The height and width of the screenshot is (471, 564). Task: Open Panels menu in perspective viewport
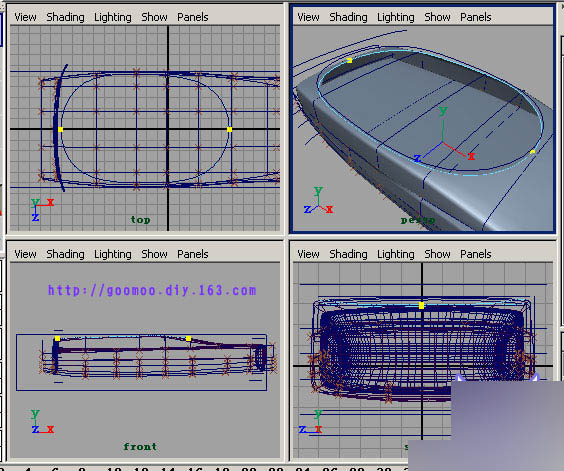(476, 17)
